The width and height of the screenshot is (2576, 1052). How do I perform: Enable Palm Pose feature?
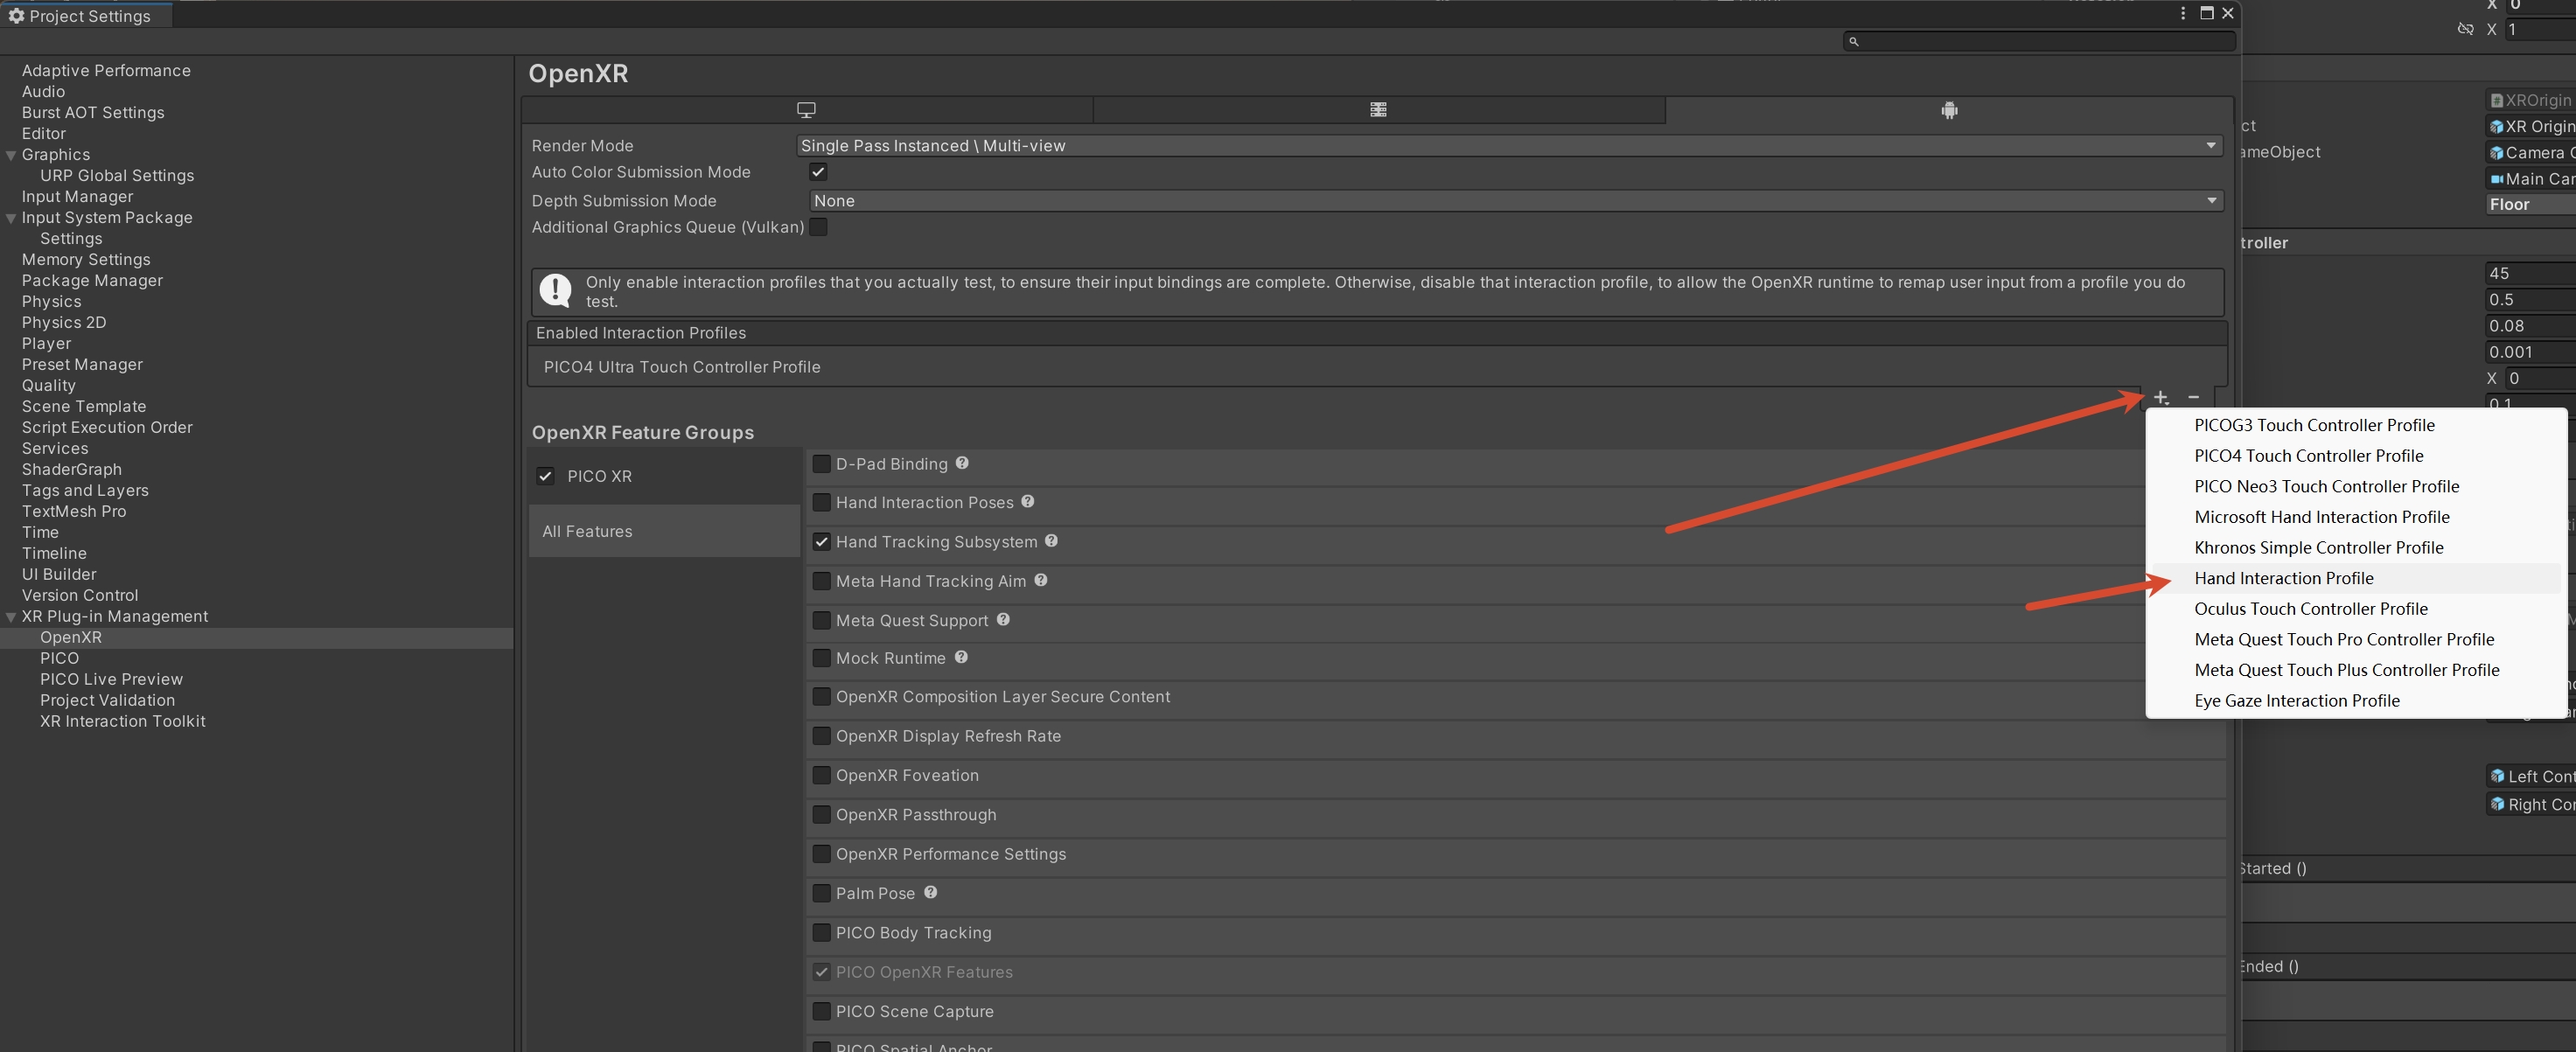point(821,893)
